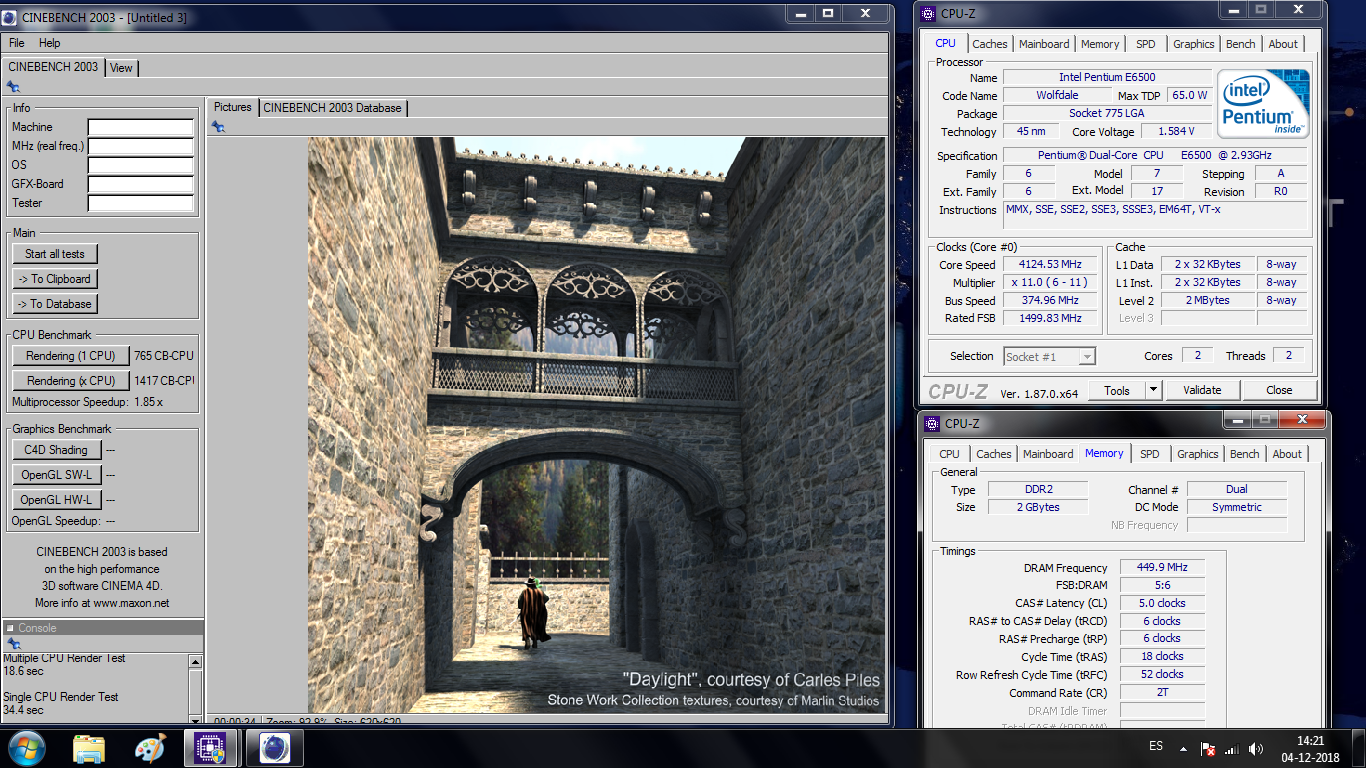Screen dimensions: 1366x768
Task: Click the Console panel header icon
Action: coord(10,628)
